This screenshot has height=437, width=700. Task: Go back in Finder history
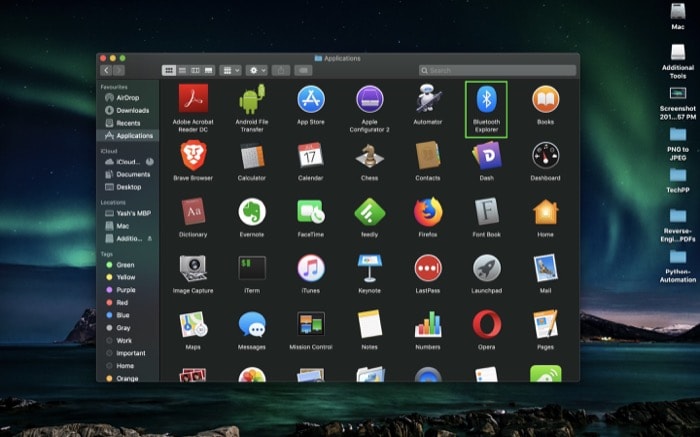[x=106, y=70]
